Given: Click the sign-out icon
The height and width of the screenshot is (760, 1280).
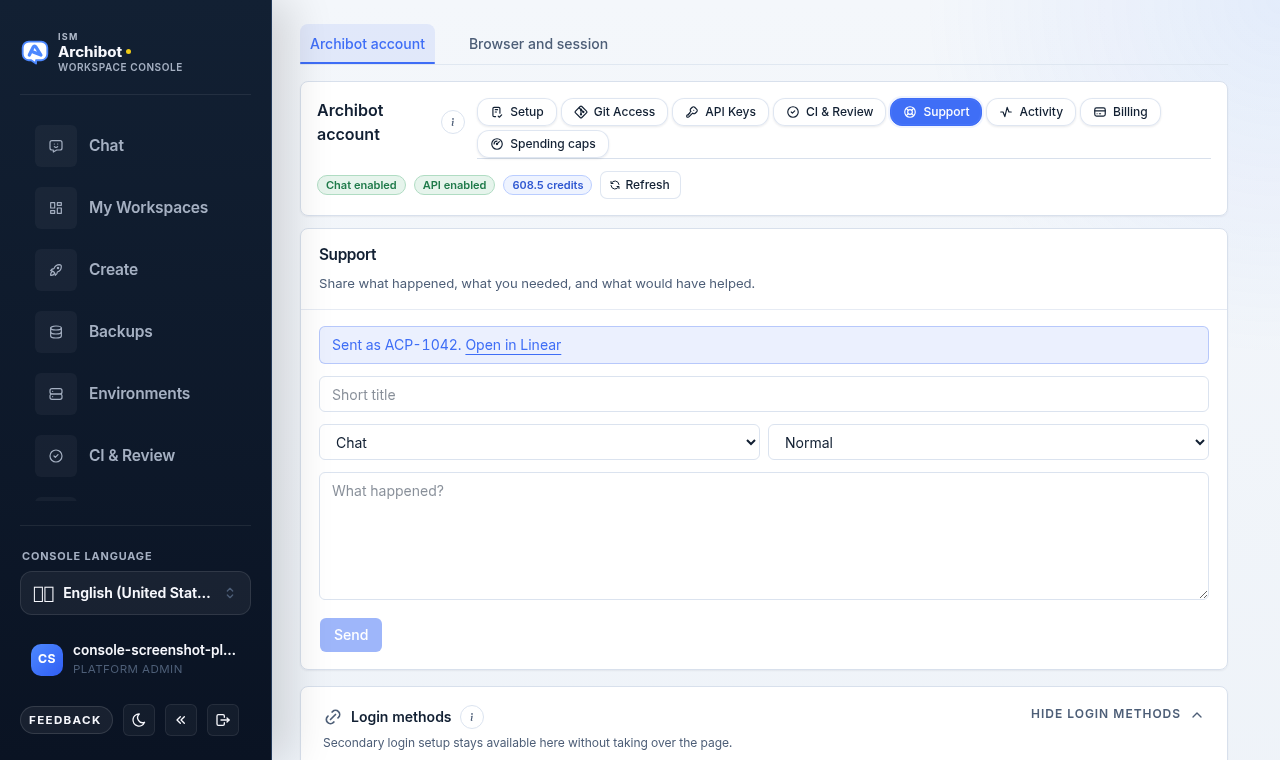Looking at the screenshot, I should [223, 720].
